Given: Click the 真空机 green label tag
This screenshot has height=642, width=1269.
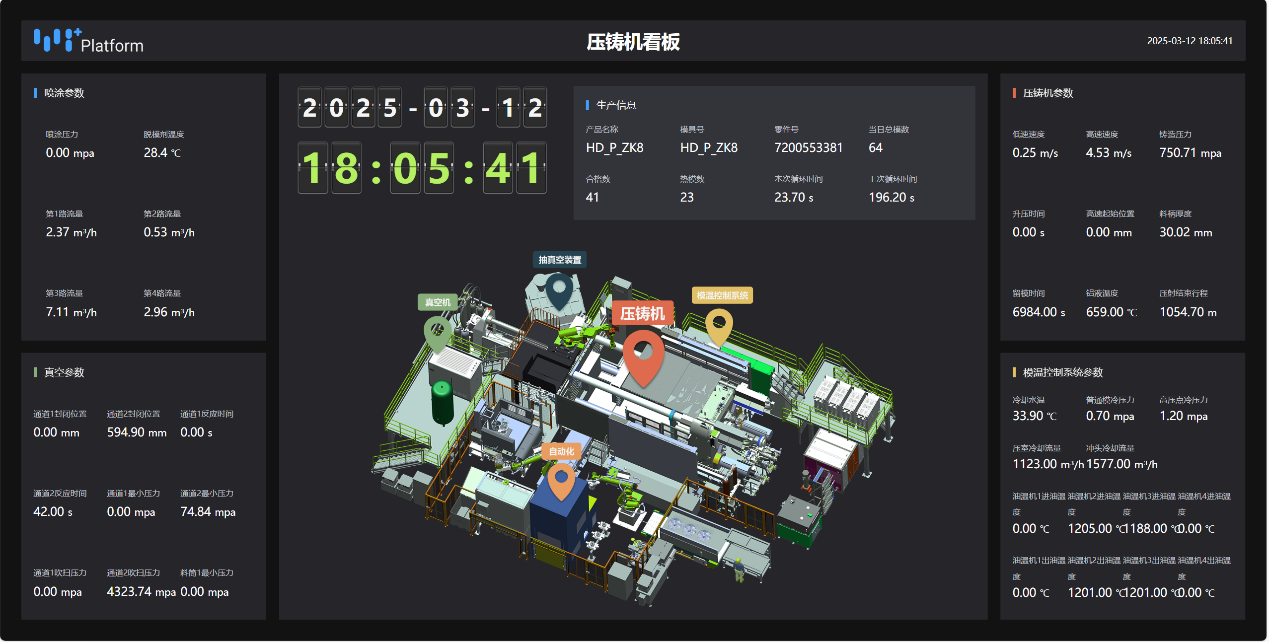Looking at the screenshot, I should point(437,302).
